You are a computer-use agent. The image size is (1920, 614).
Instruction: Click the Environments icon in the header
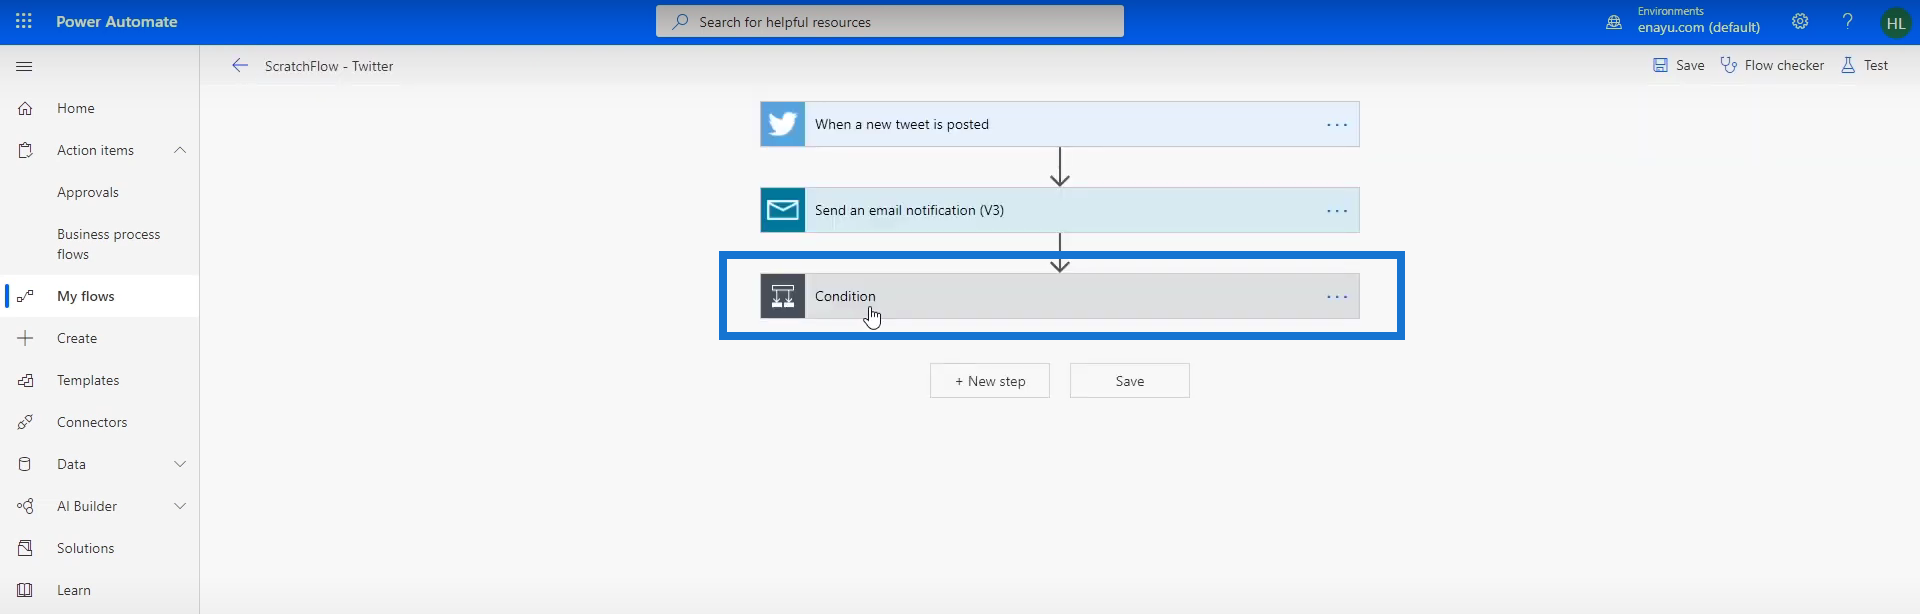click(1614, 21)
